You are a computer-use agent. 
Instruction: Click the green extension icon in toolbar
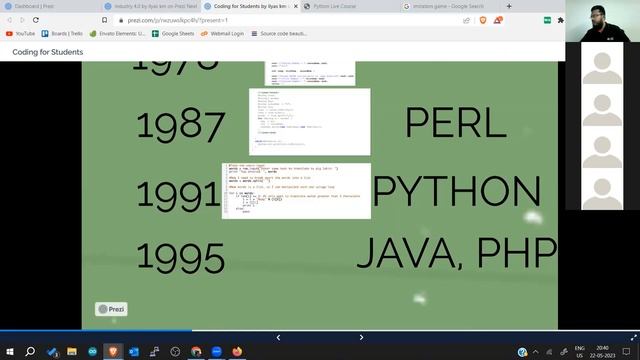(547, 20)
